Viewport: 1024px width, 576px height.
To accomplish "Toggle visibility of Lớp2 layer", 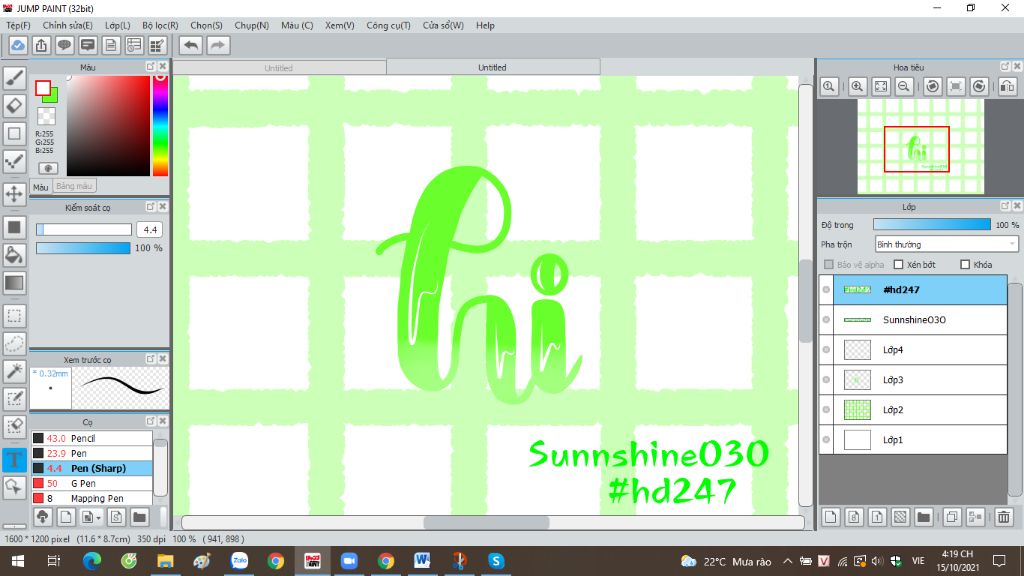I will 826,409.
